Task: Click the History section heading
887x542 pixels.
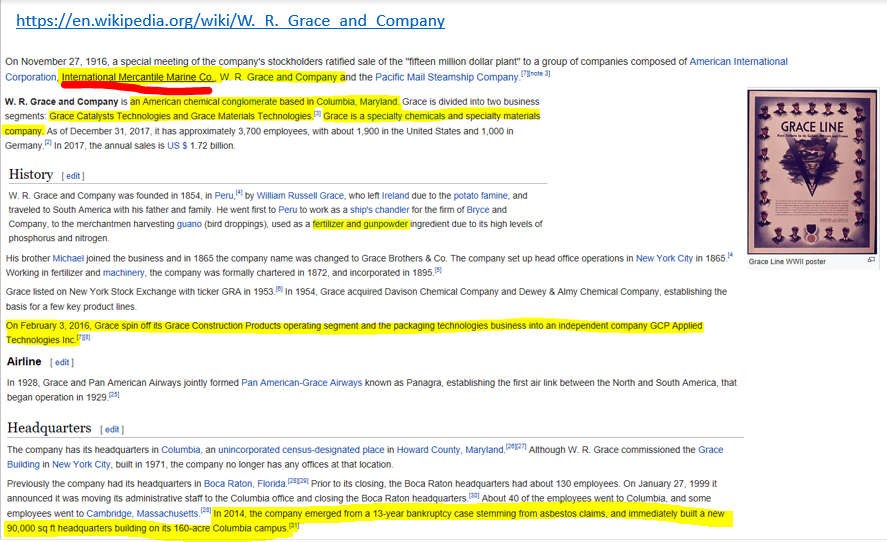Action: click(x=31, y=174)
